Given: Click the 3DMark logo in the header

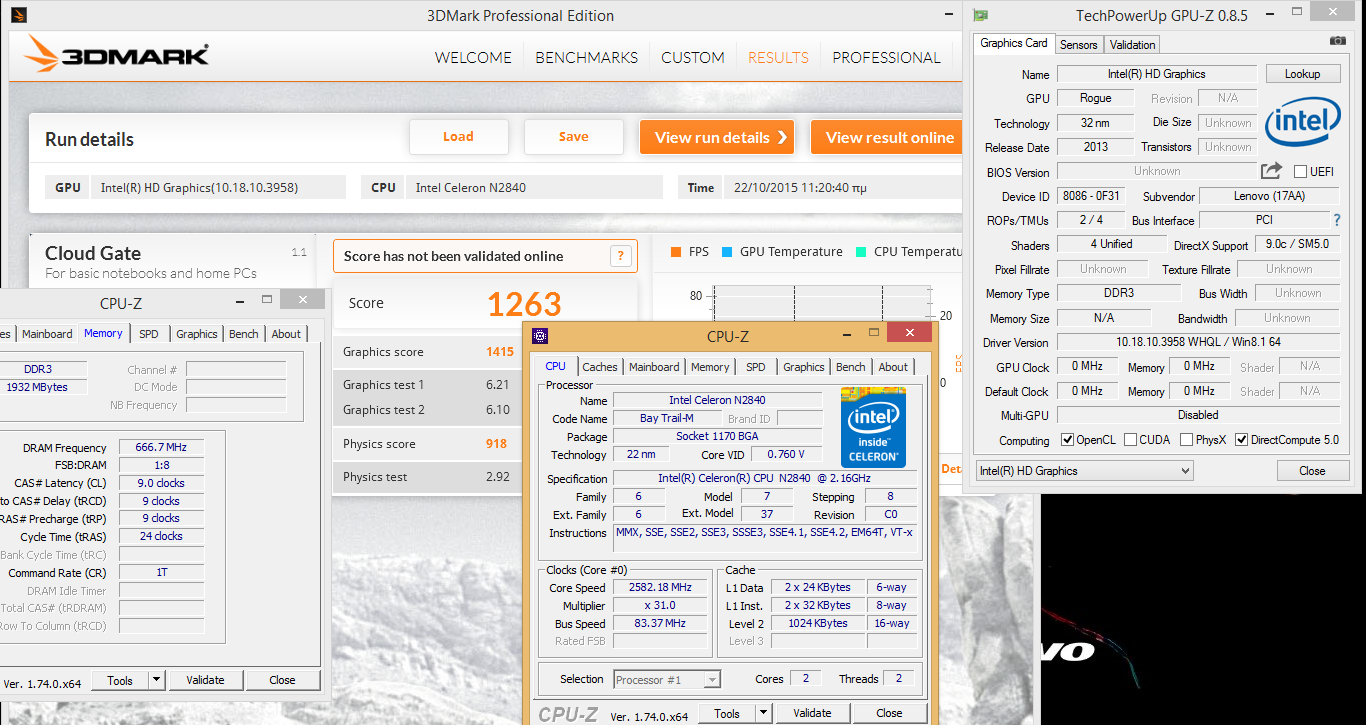Looking at the screenshot, I should (117, 54).
